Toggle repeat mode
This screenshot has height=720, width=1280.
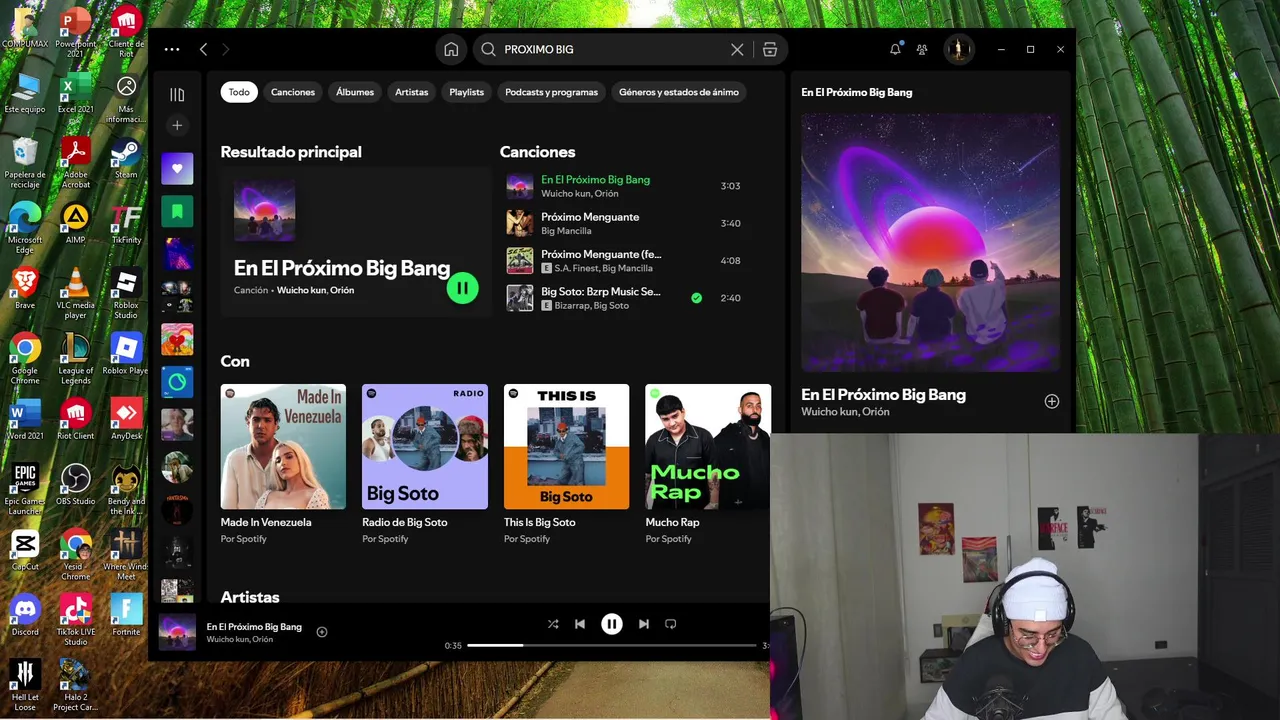(671, 624)
